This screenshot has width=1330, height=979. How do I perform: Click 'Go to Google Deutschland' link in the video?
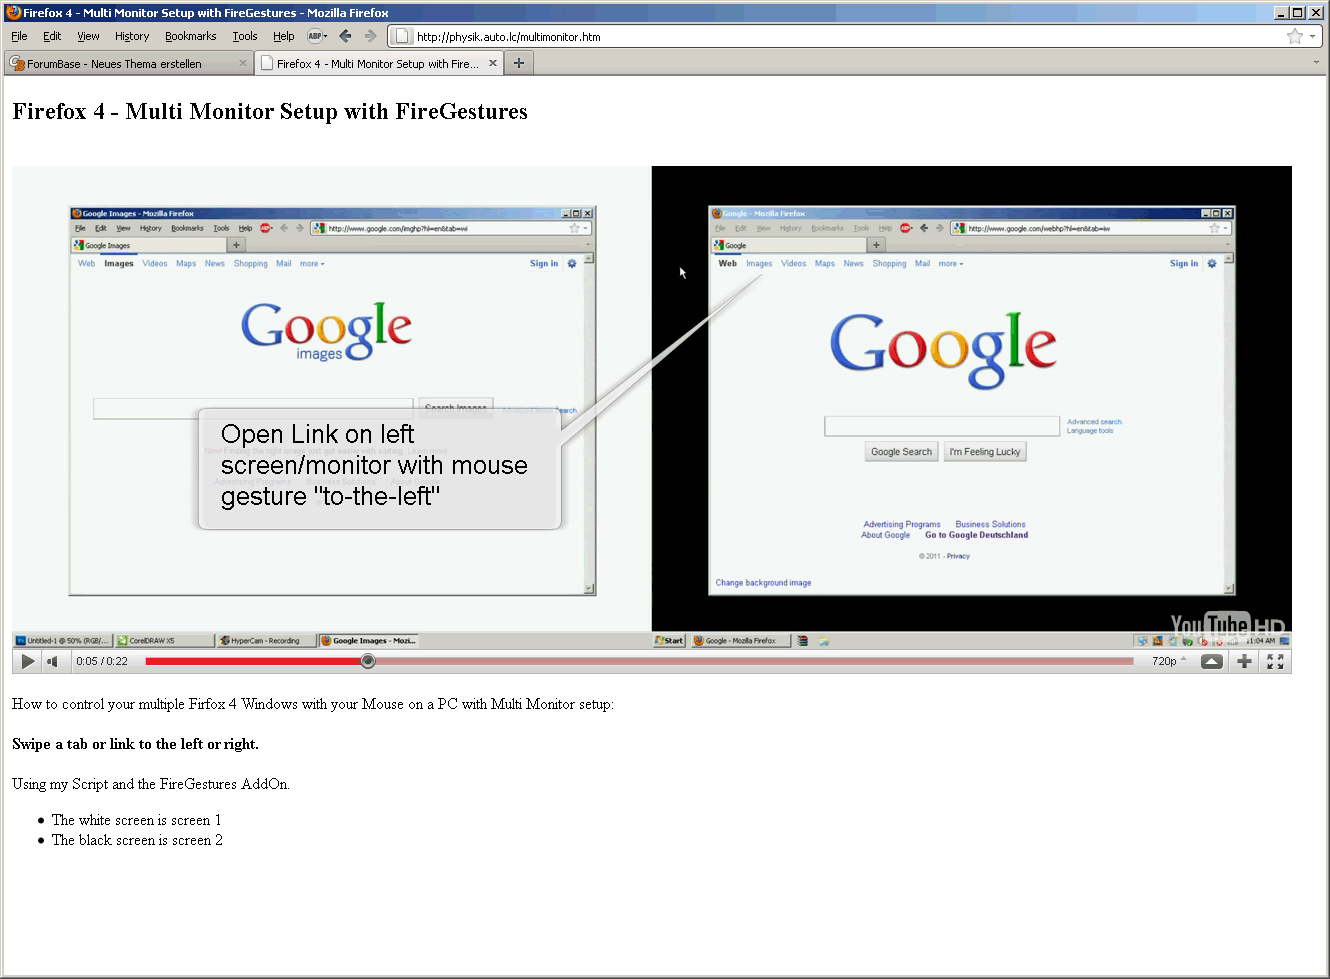point(976,535)
